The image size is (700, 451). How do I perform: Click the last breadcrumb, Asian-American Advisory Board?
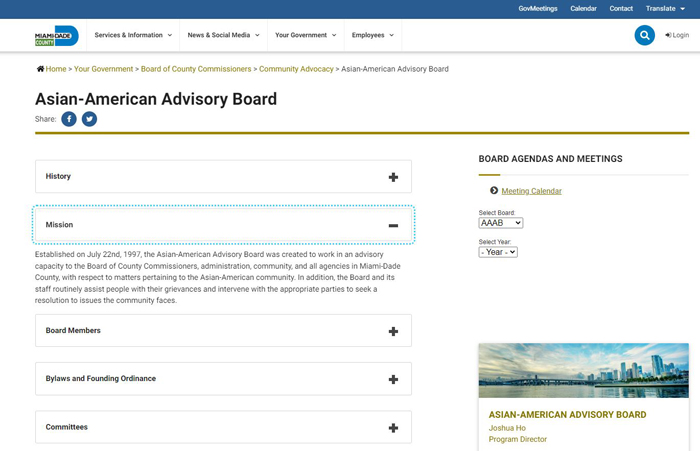coord(395,69)
